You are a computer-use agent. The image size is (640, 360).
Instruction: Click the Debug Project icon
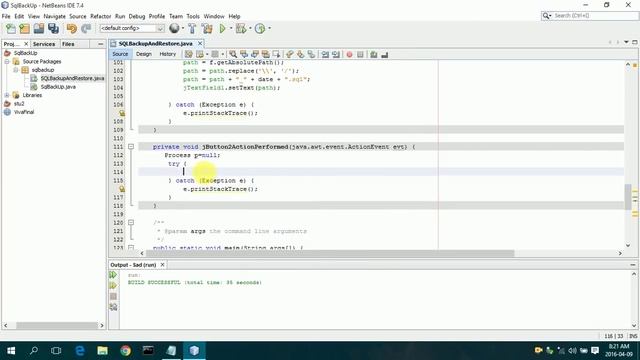click(x=241, y=28)
